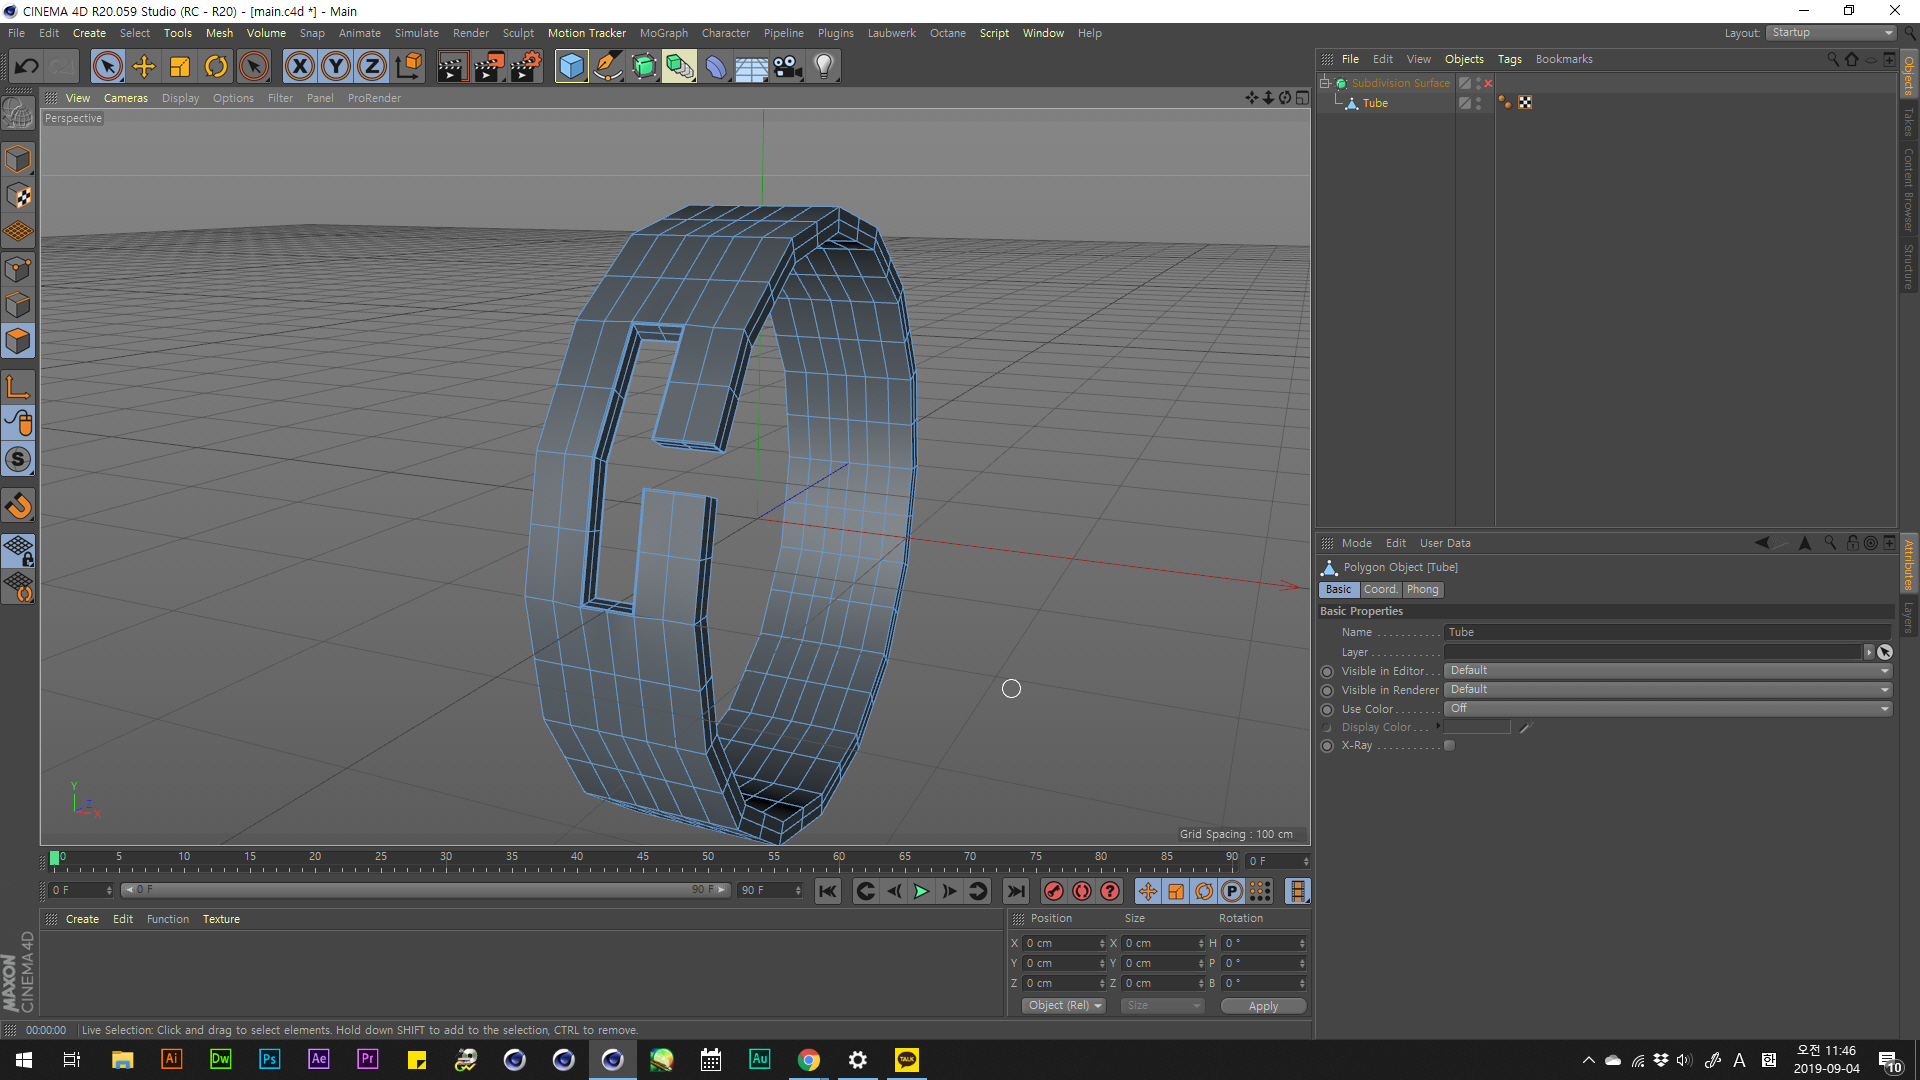The image size is (1920, 1080).
Task: Switch to Points mode
Action: (x=18, y=269)
